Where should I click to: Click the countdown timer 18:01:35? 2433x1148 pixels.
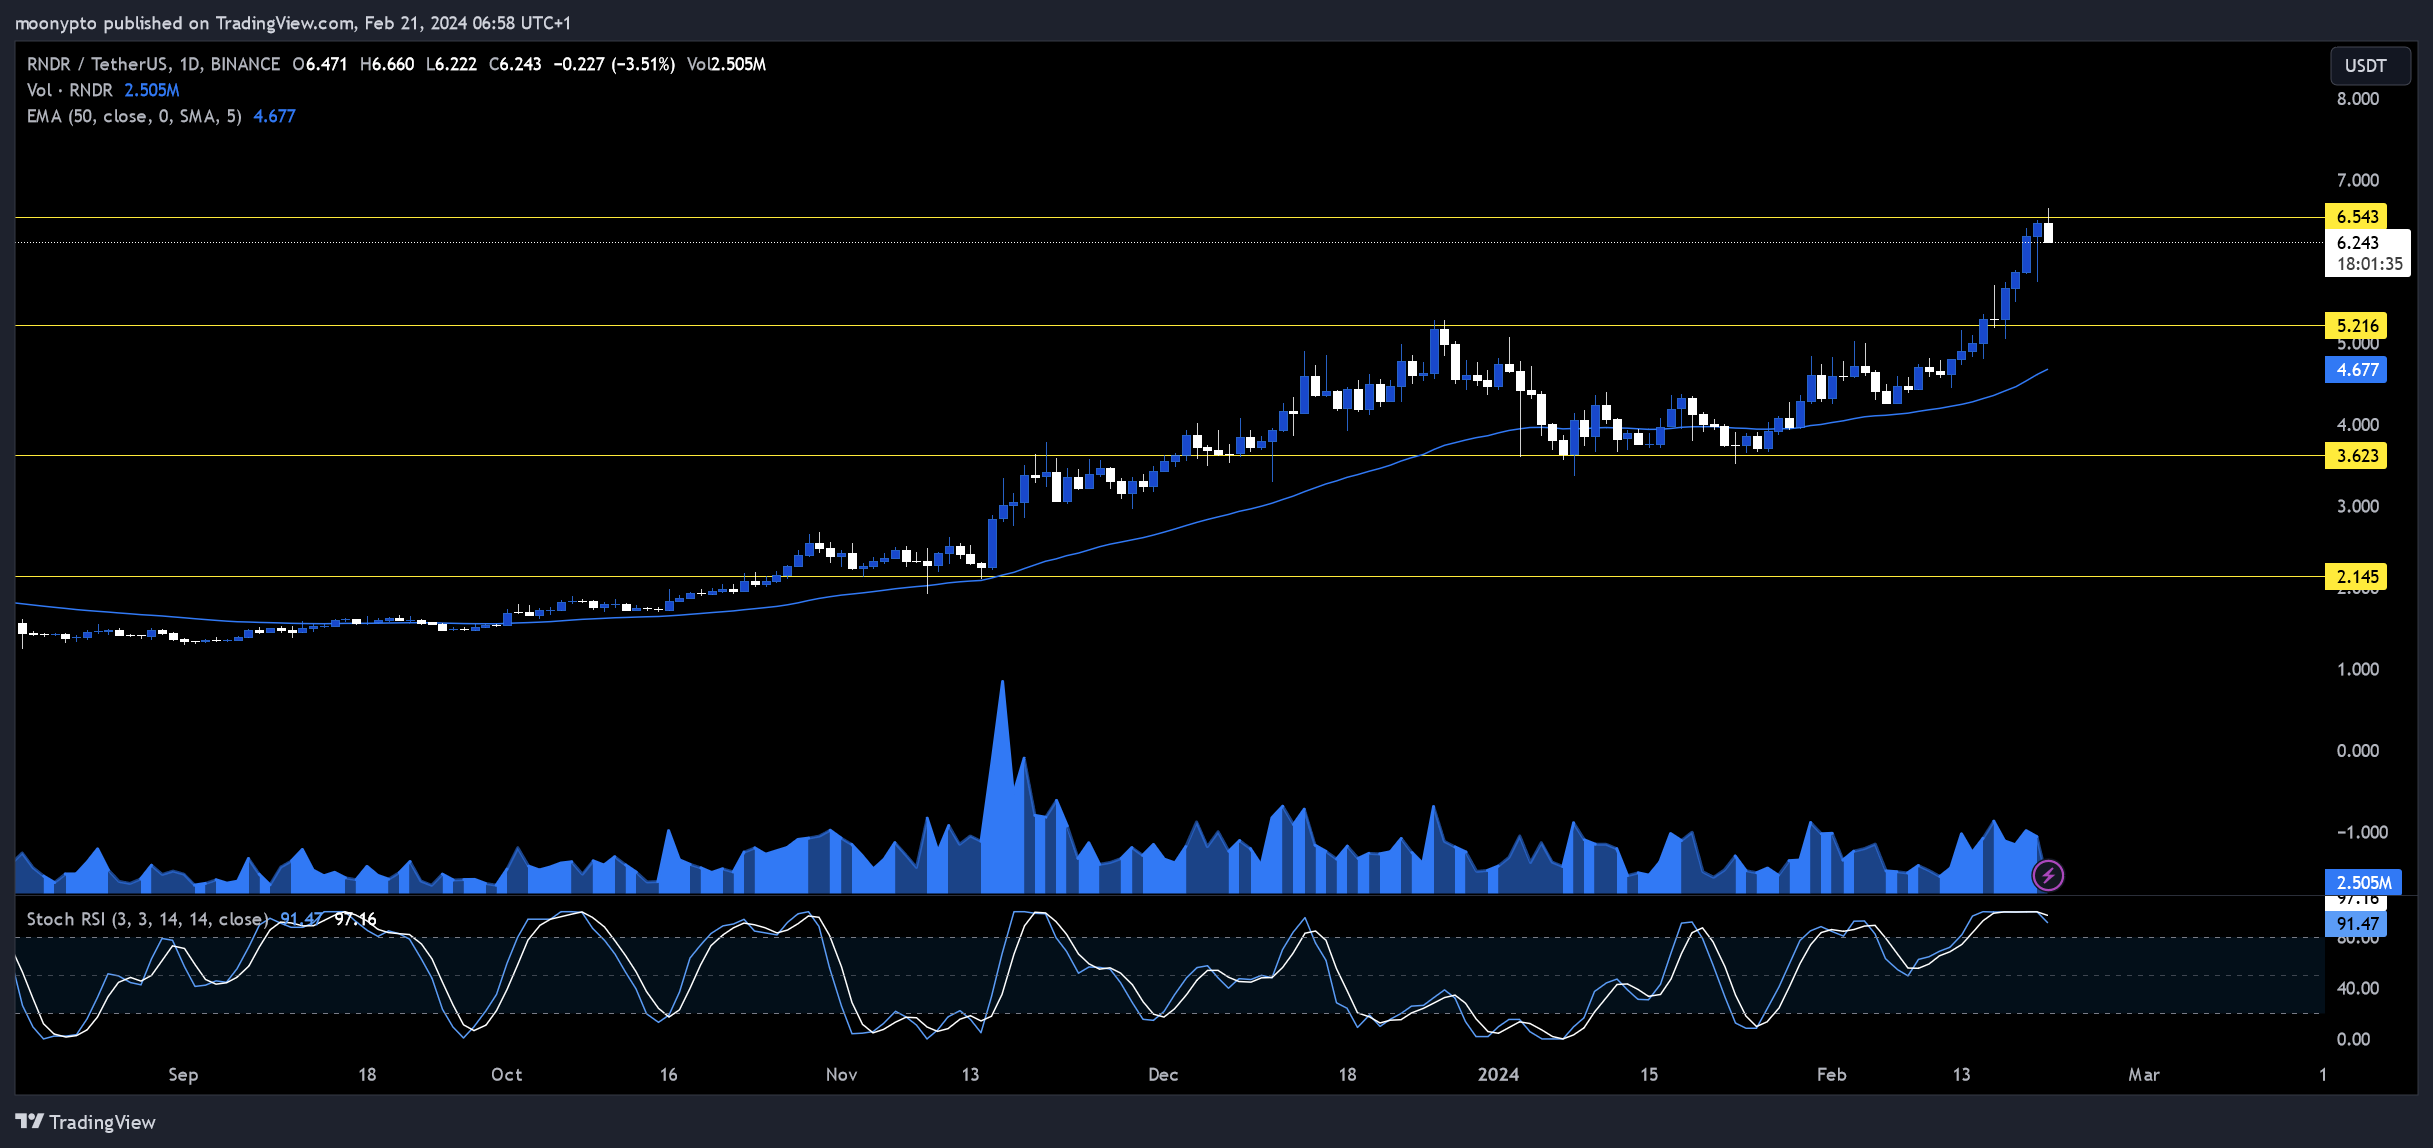[x=2369, y=264]
